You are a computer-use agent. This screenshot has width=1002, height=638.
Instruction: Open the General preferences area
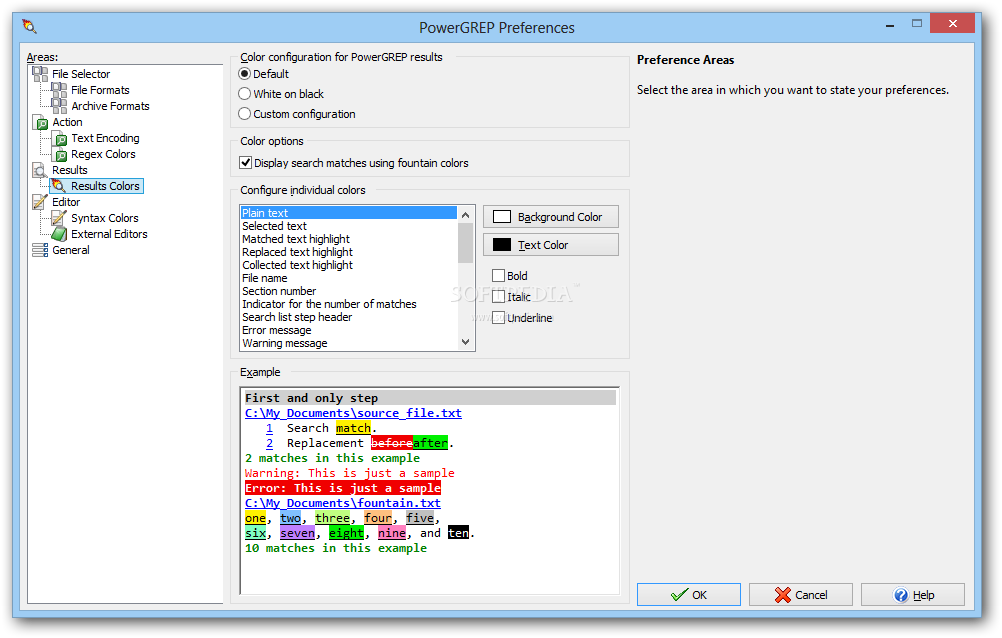[71, 250]
